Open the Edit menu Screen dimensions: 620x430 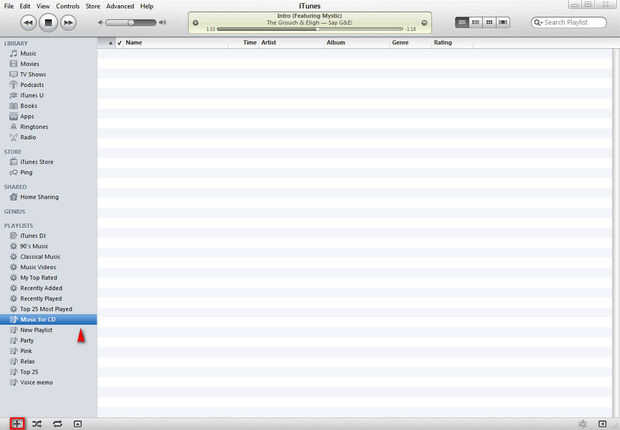click(x=25, y=6)
